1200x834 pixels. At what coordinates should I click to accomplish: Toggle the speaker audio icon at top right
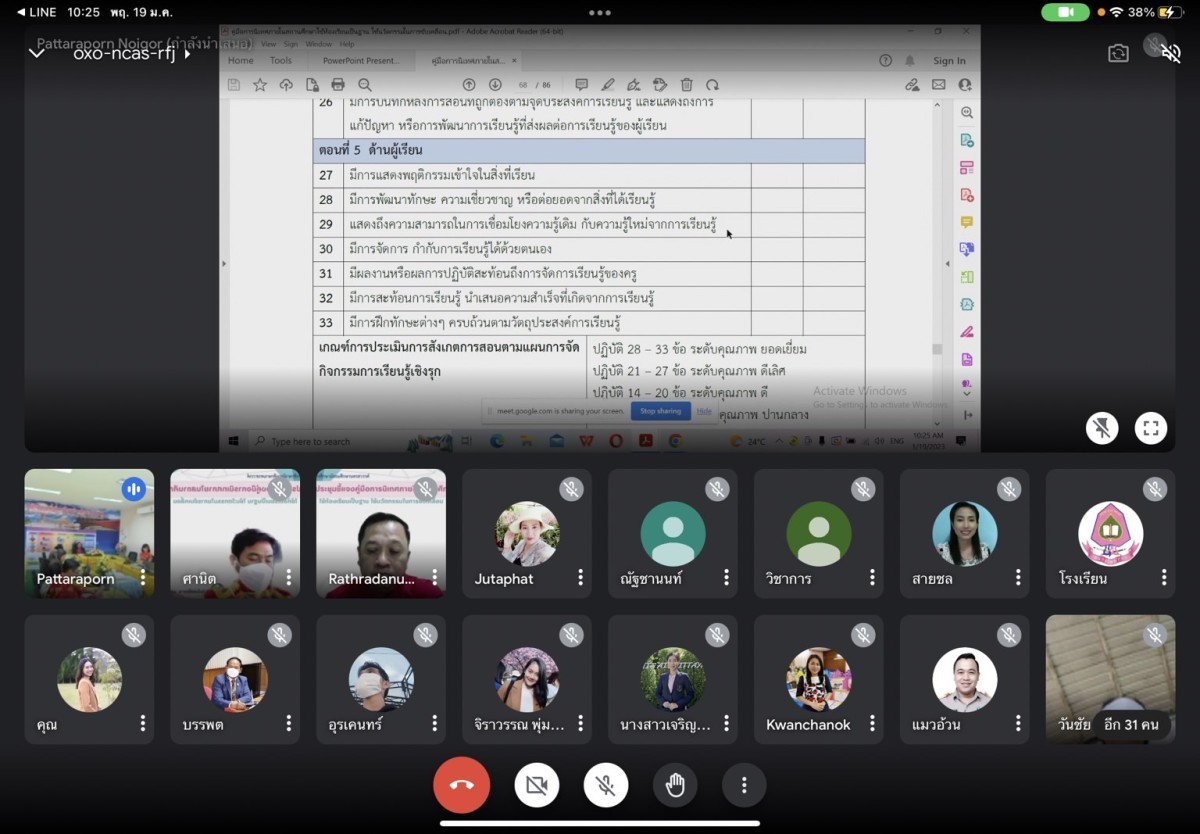1171,53
